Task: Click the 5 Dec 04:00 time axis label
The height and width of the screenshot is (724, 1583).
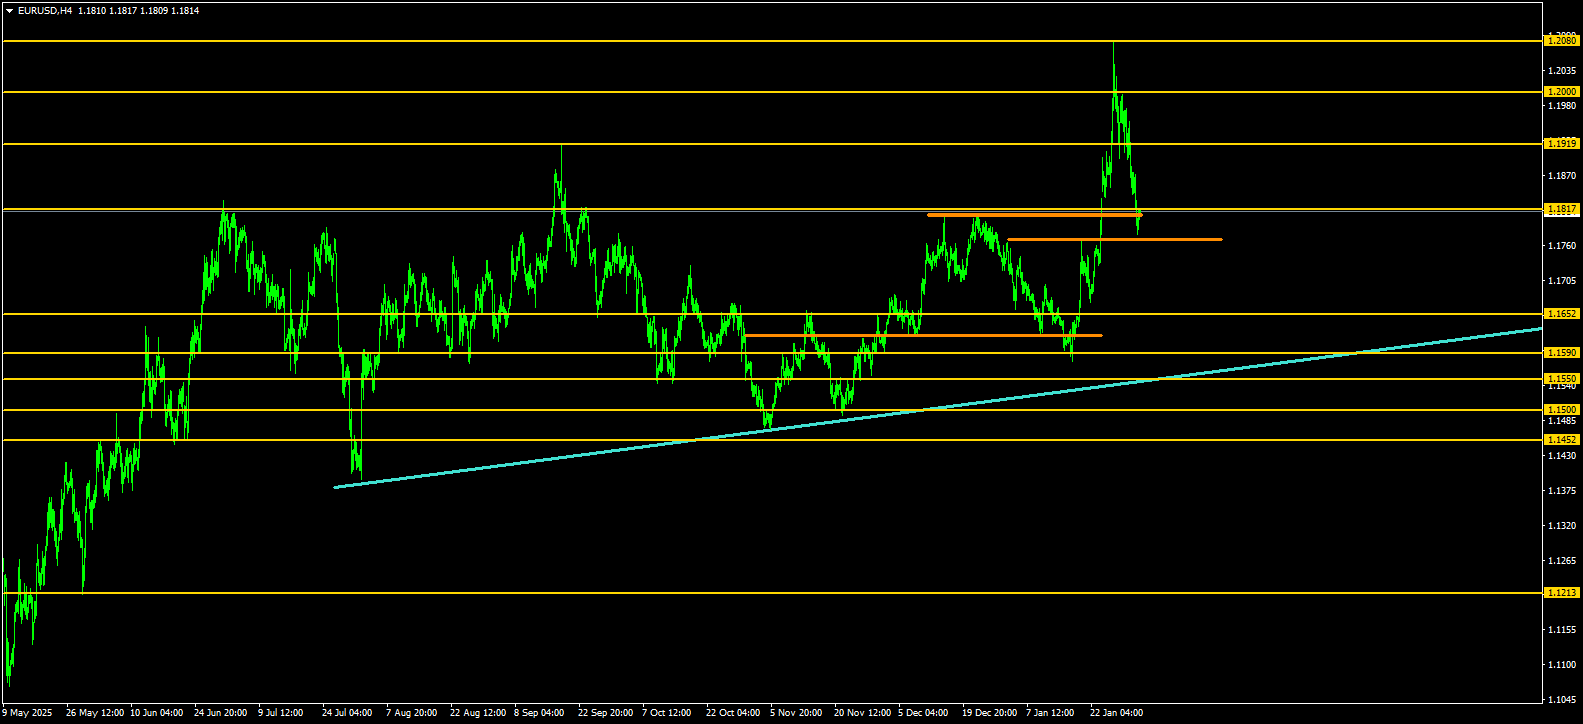Action: tap(923, 713)
